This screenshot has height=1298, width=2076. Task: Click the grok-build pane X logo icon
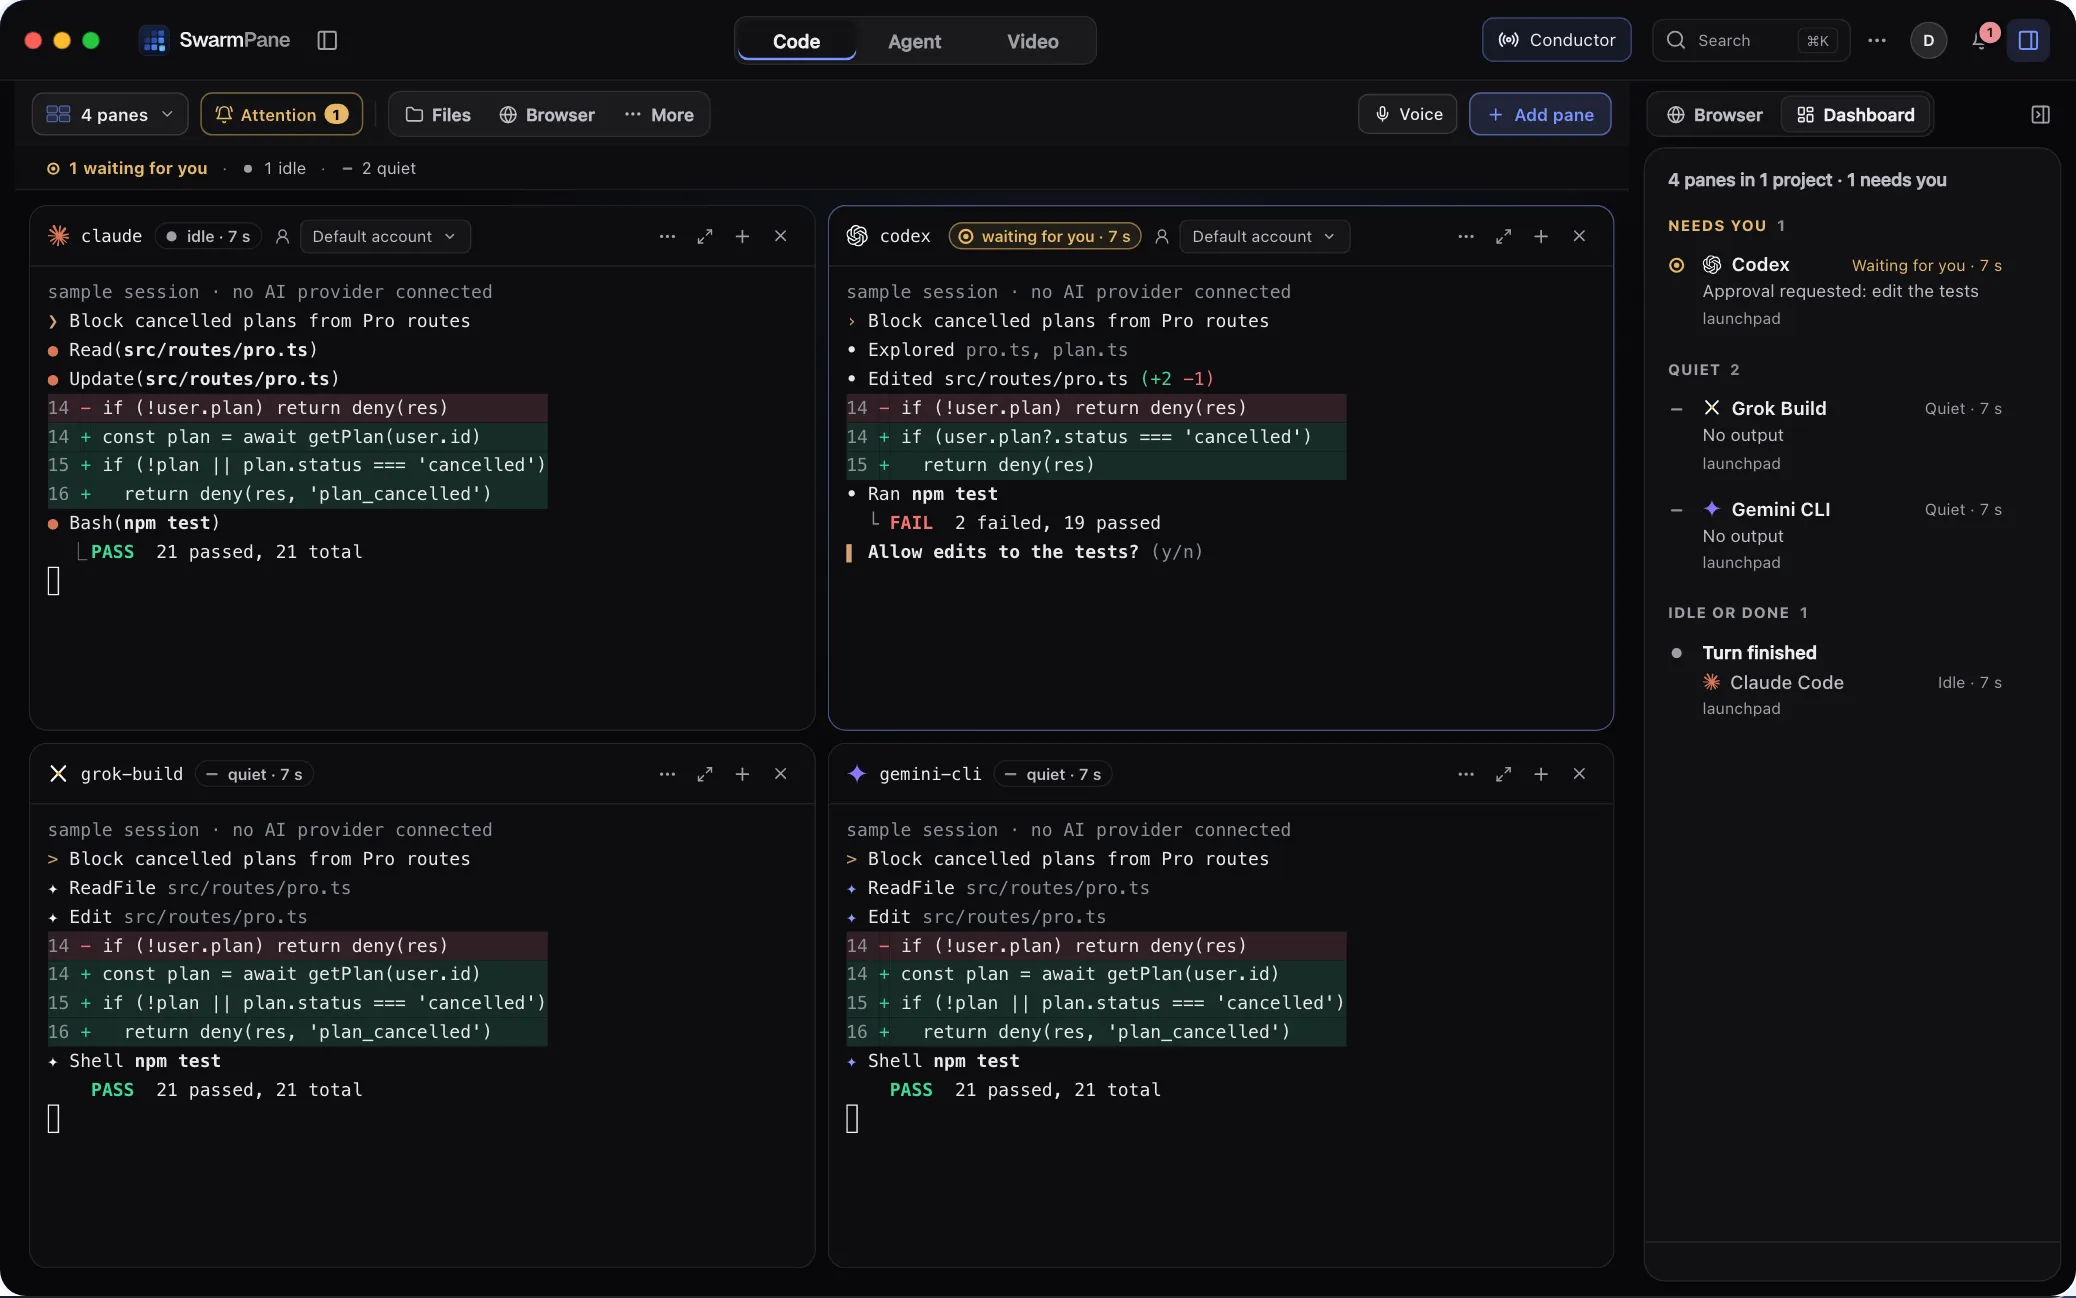(58, 773)
